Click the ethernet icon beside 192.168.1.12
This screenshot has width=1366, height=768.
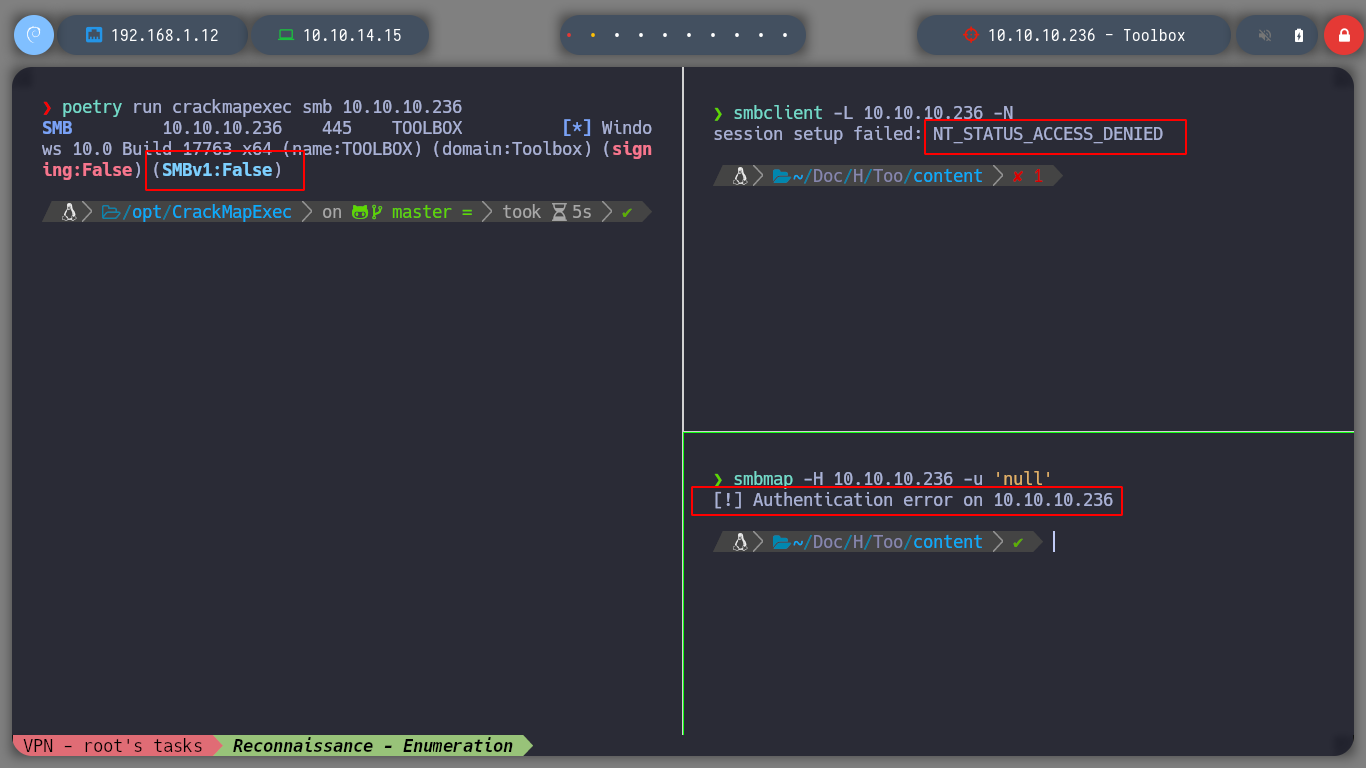(x=94, y=35)
